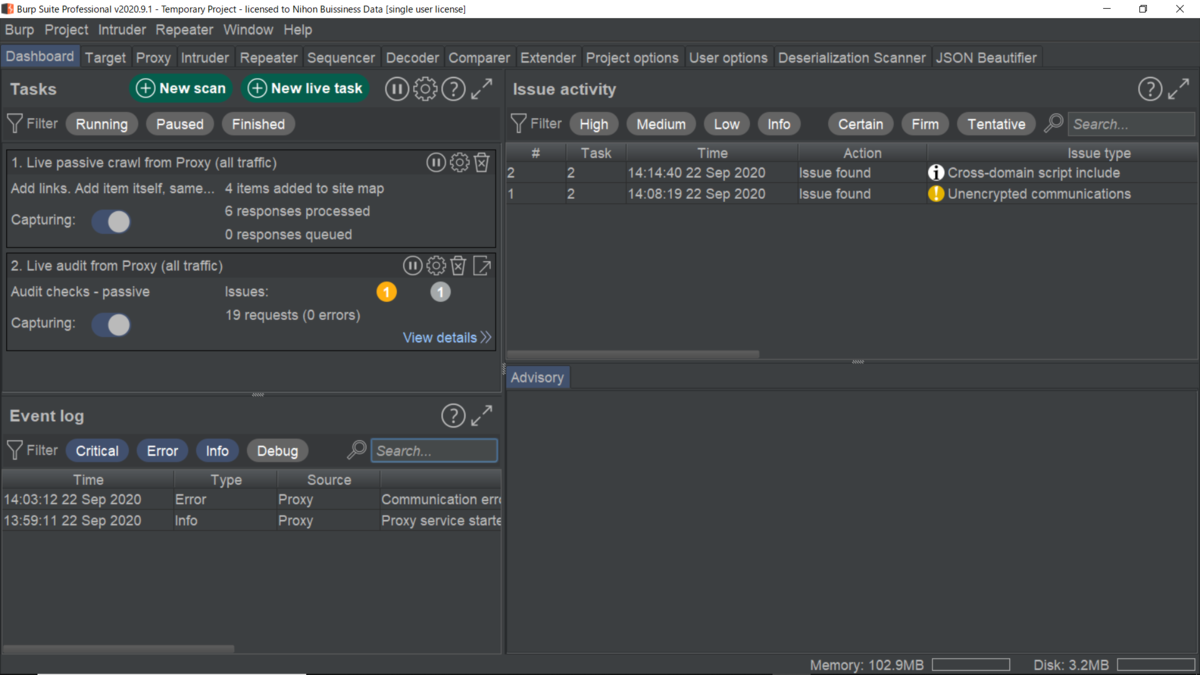Screen dimensions: 1200x675
Task: Expand the Tasks panel with the arrows icon
Action: tap(482, 89)
